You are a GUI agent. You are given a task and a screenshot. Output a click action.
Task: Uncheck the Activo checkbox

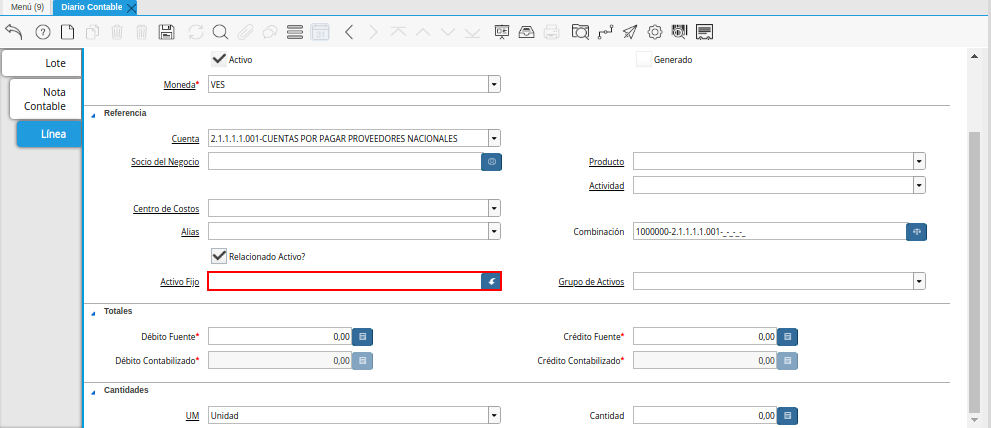point(219,59)
